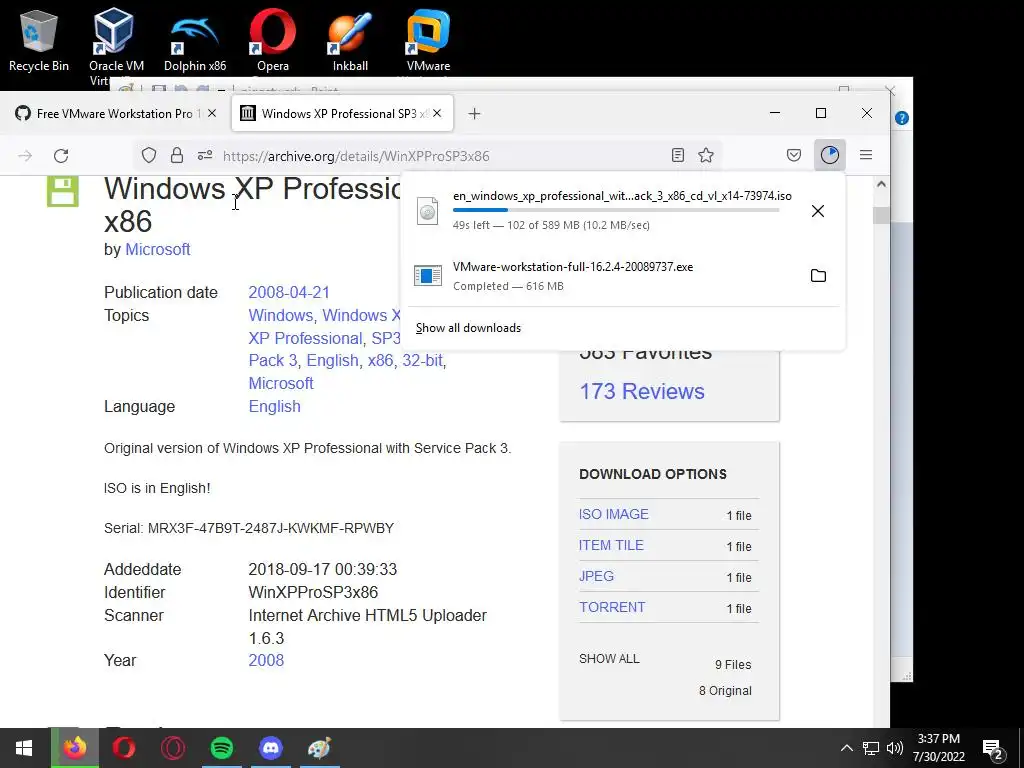Bookmark this page with the star

pos(706,155)
